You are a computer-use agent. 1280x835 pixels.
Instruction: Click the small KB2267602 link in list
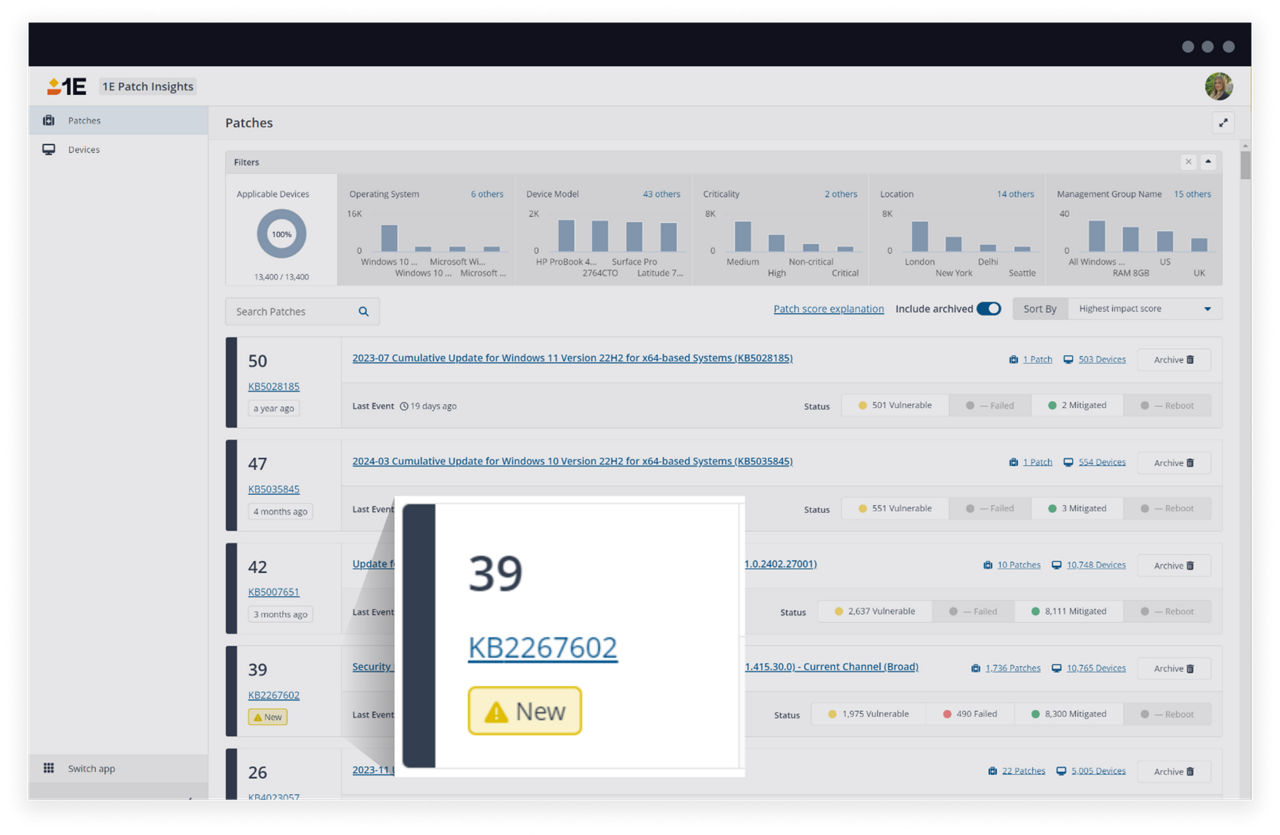pos(274,695)
